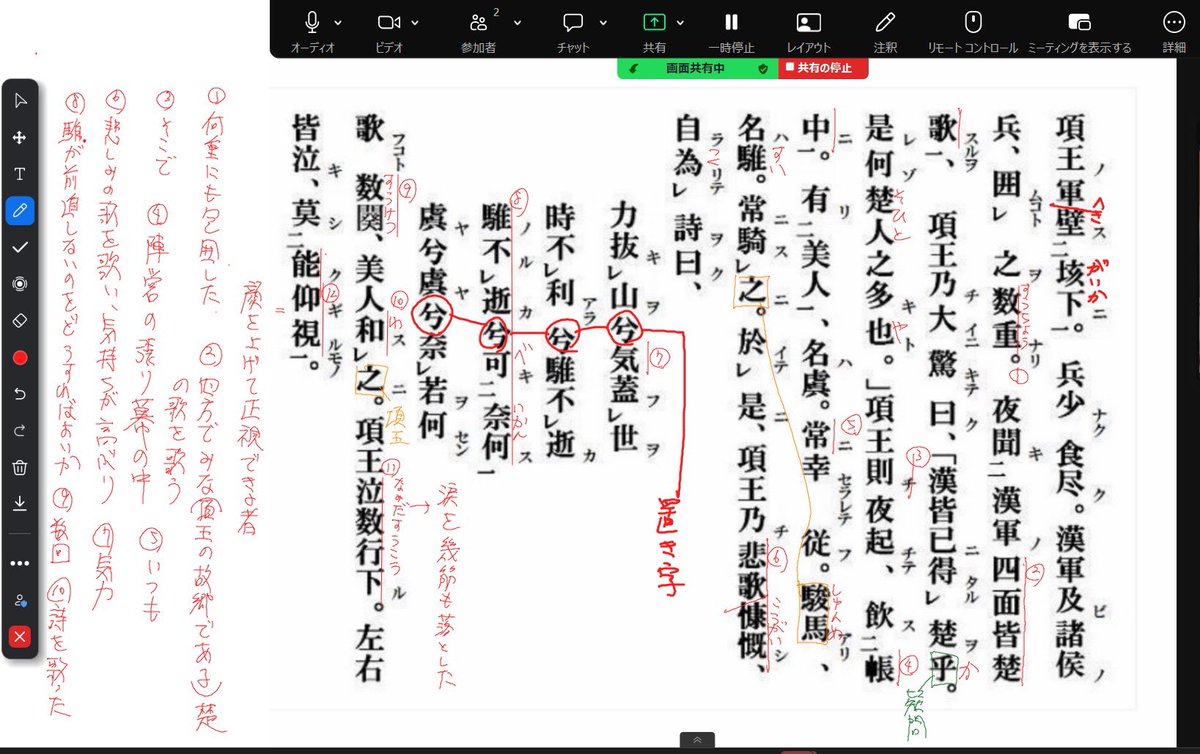
Task: Mute the microphone via オーディオ icon
Action: coord(313,22)
